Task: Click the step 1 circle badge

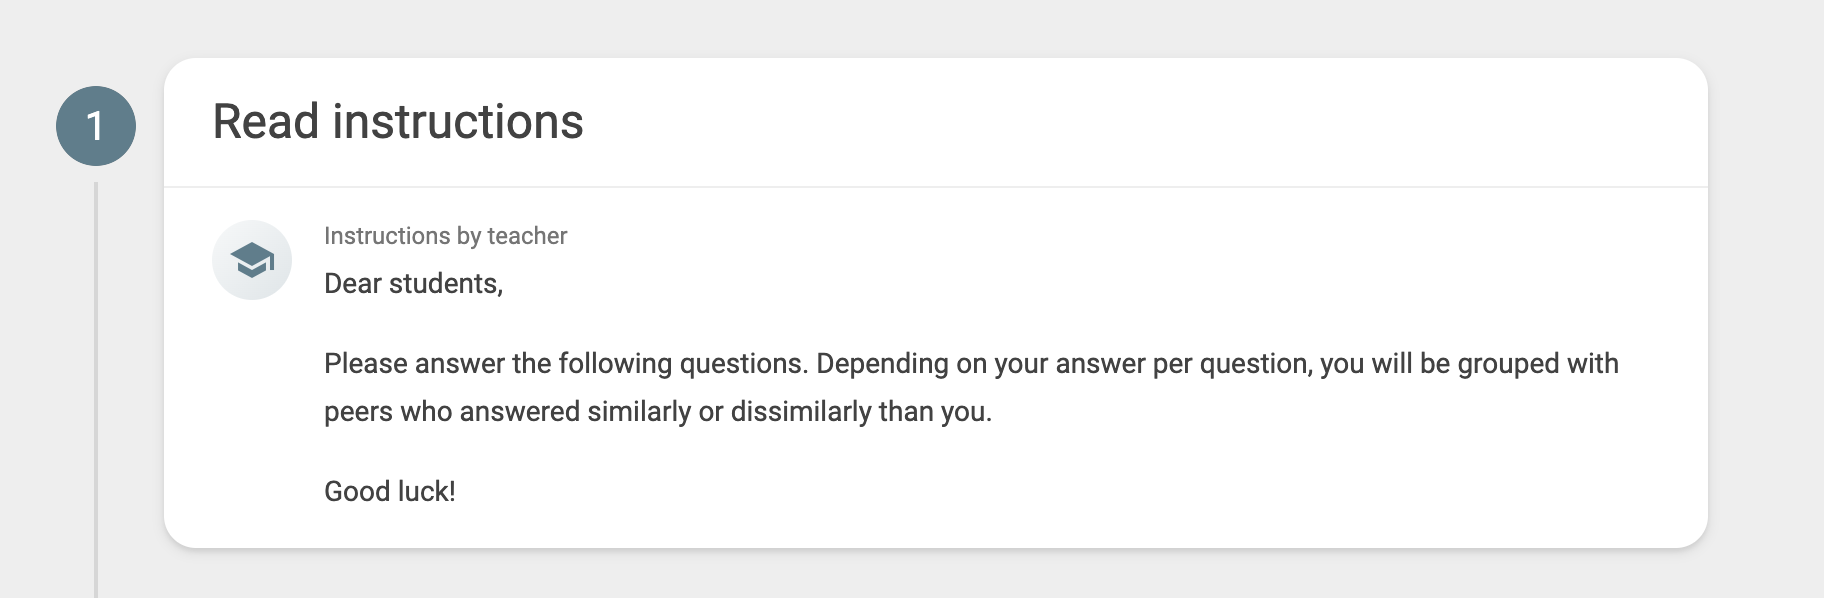Action: (96, 126)
